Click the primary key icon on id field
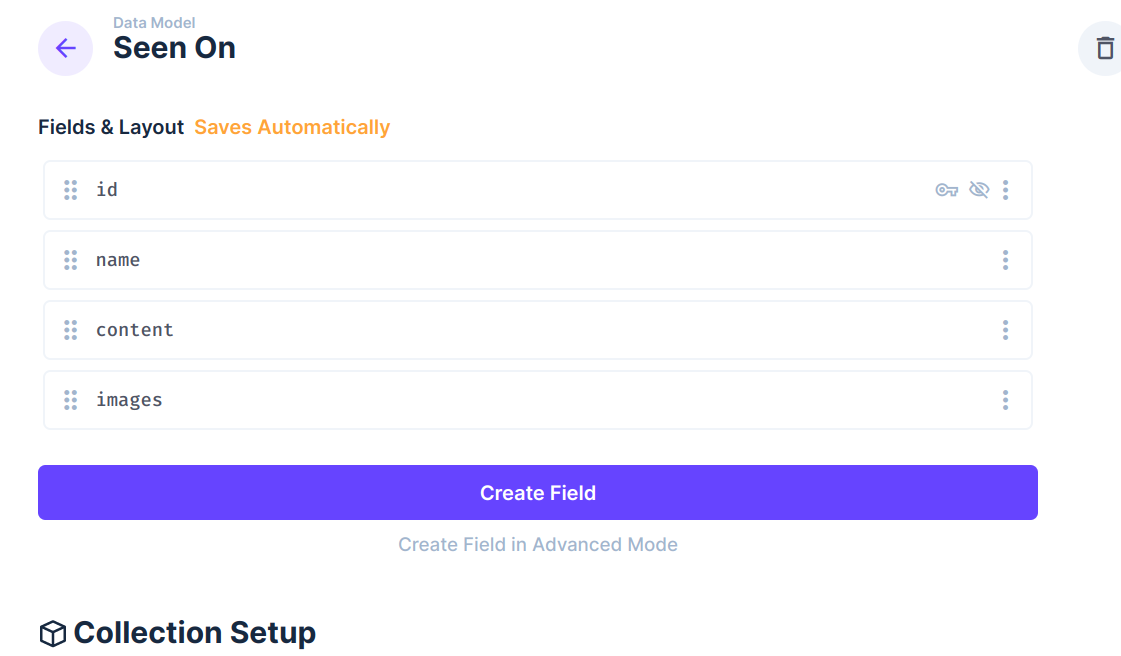The image size is (1121, 656). point(947,189)
